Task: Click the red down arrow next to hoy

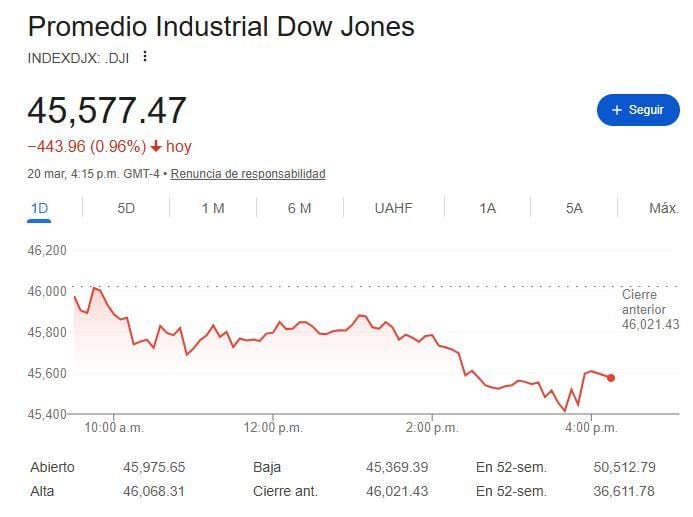Action: click(x=156, y=147)
